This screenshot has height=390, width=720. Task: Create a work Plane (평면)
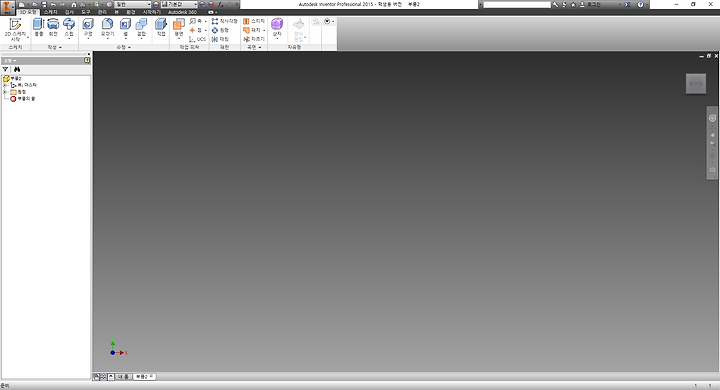179,28
